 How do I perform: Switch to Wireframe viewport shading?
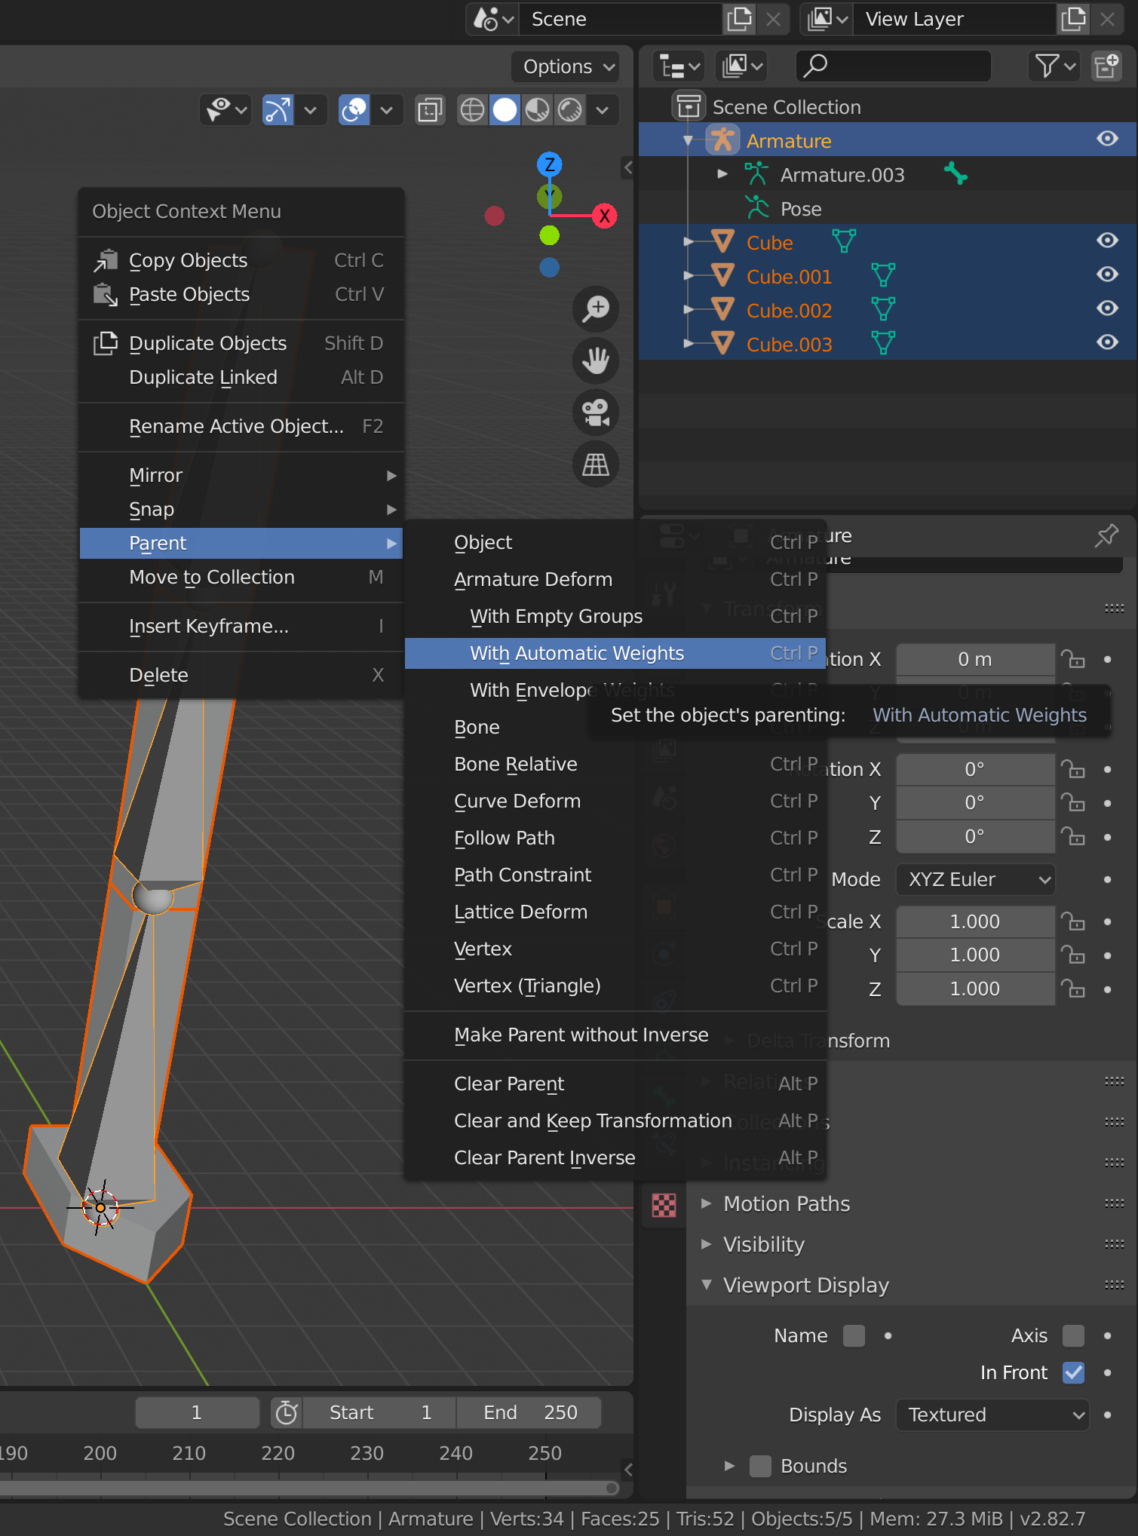[x=472, y=110]
